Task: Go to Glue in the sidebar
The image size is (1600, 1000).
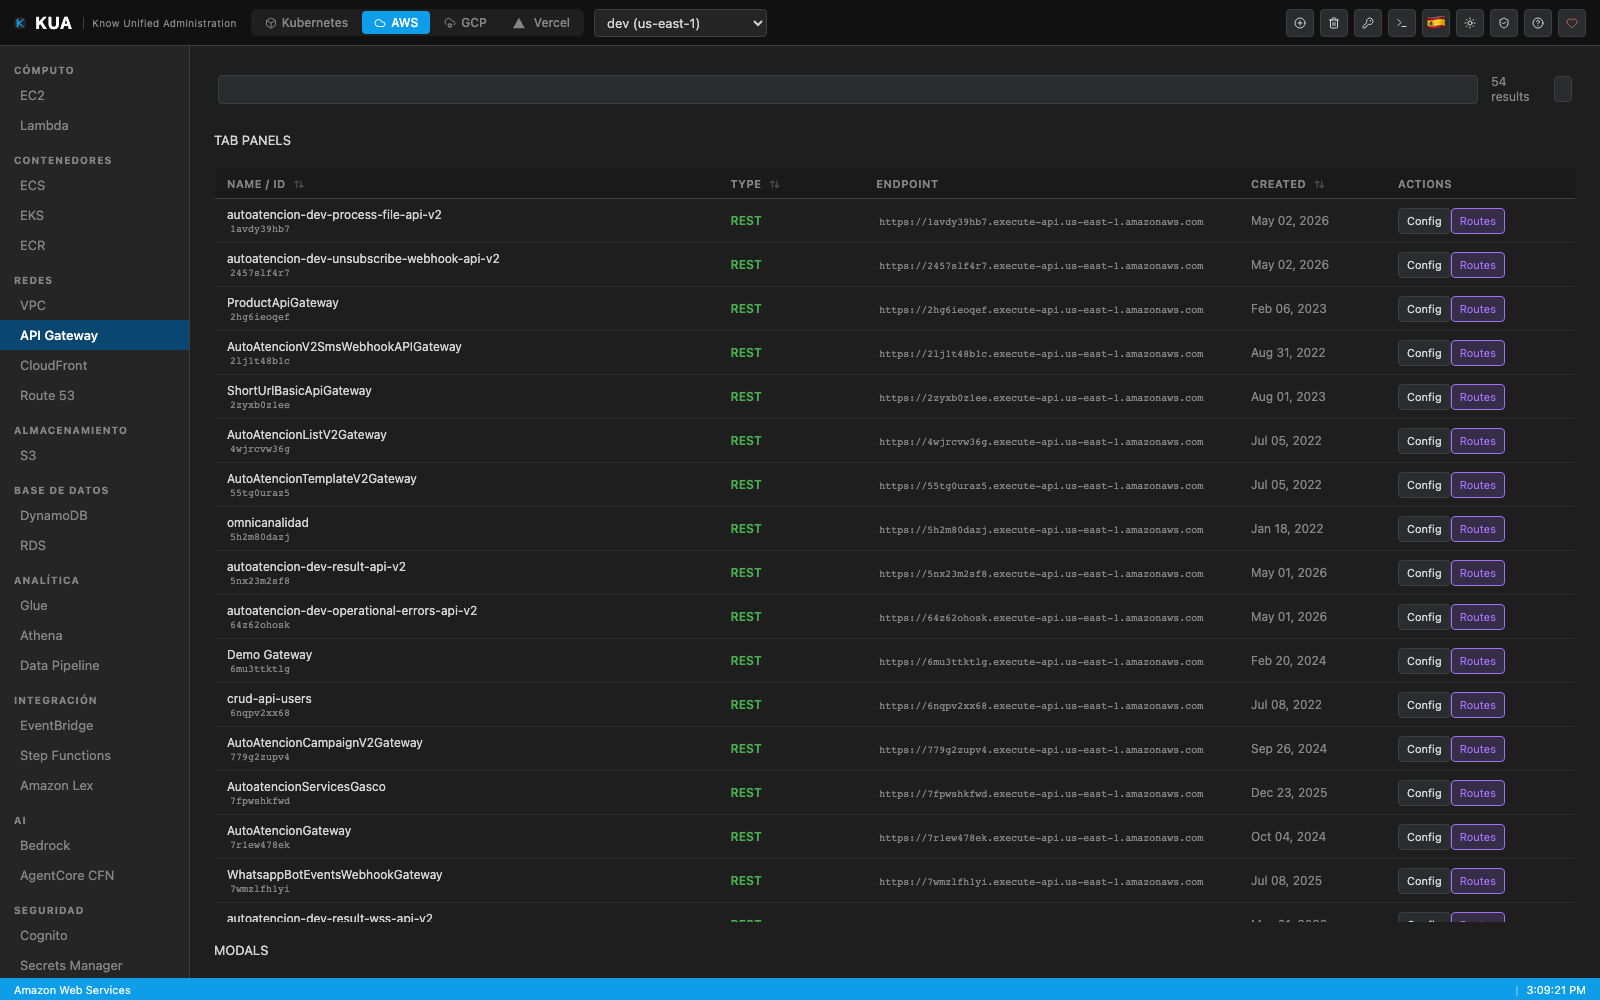Action: (x=94, y=606)
